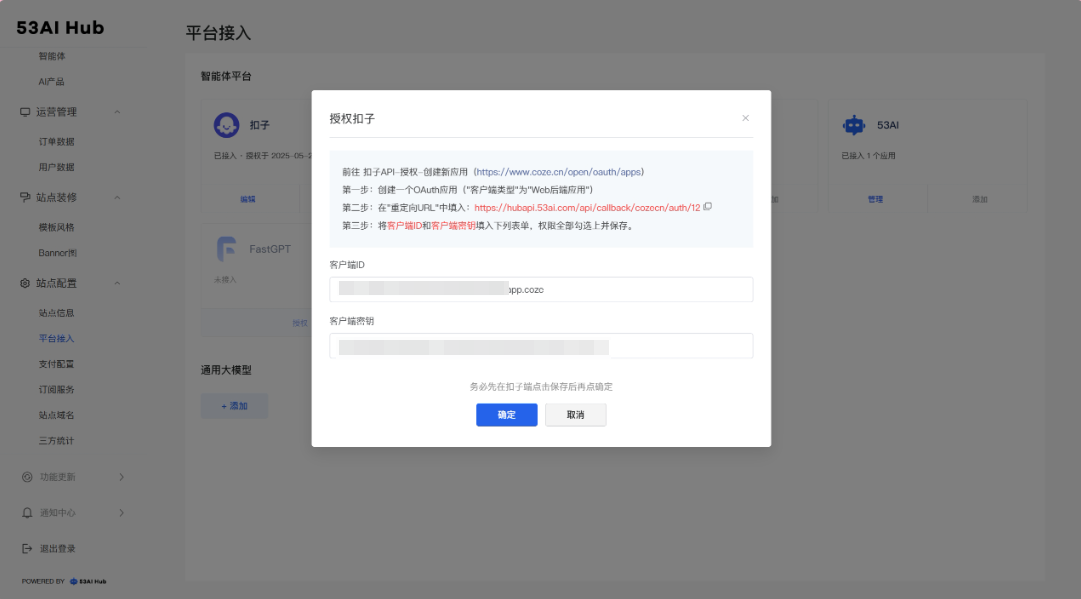This screenshot has height=599, width=1081.
Task: Close the 授权扣子 dialog with the X
Action: pos(745,118)
